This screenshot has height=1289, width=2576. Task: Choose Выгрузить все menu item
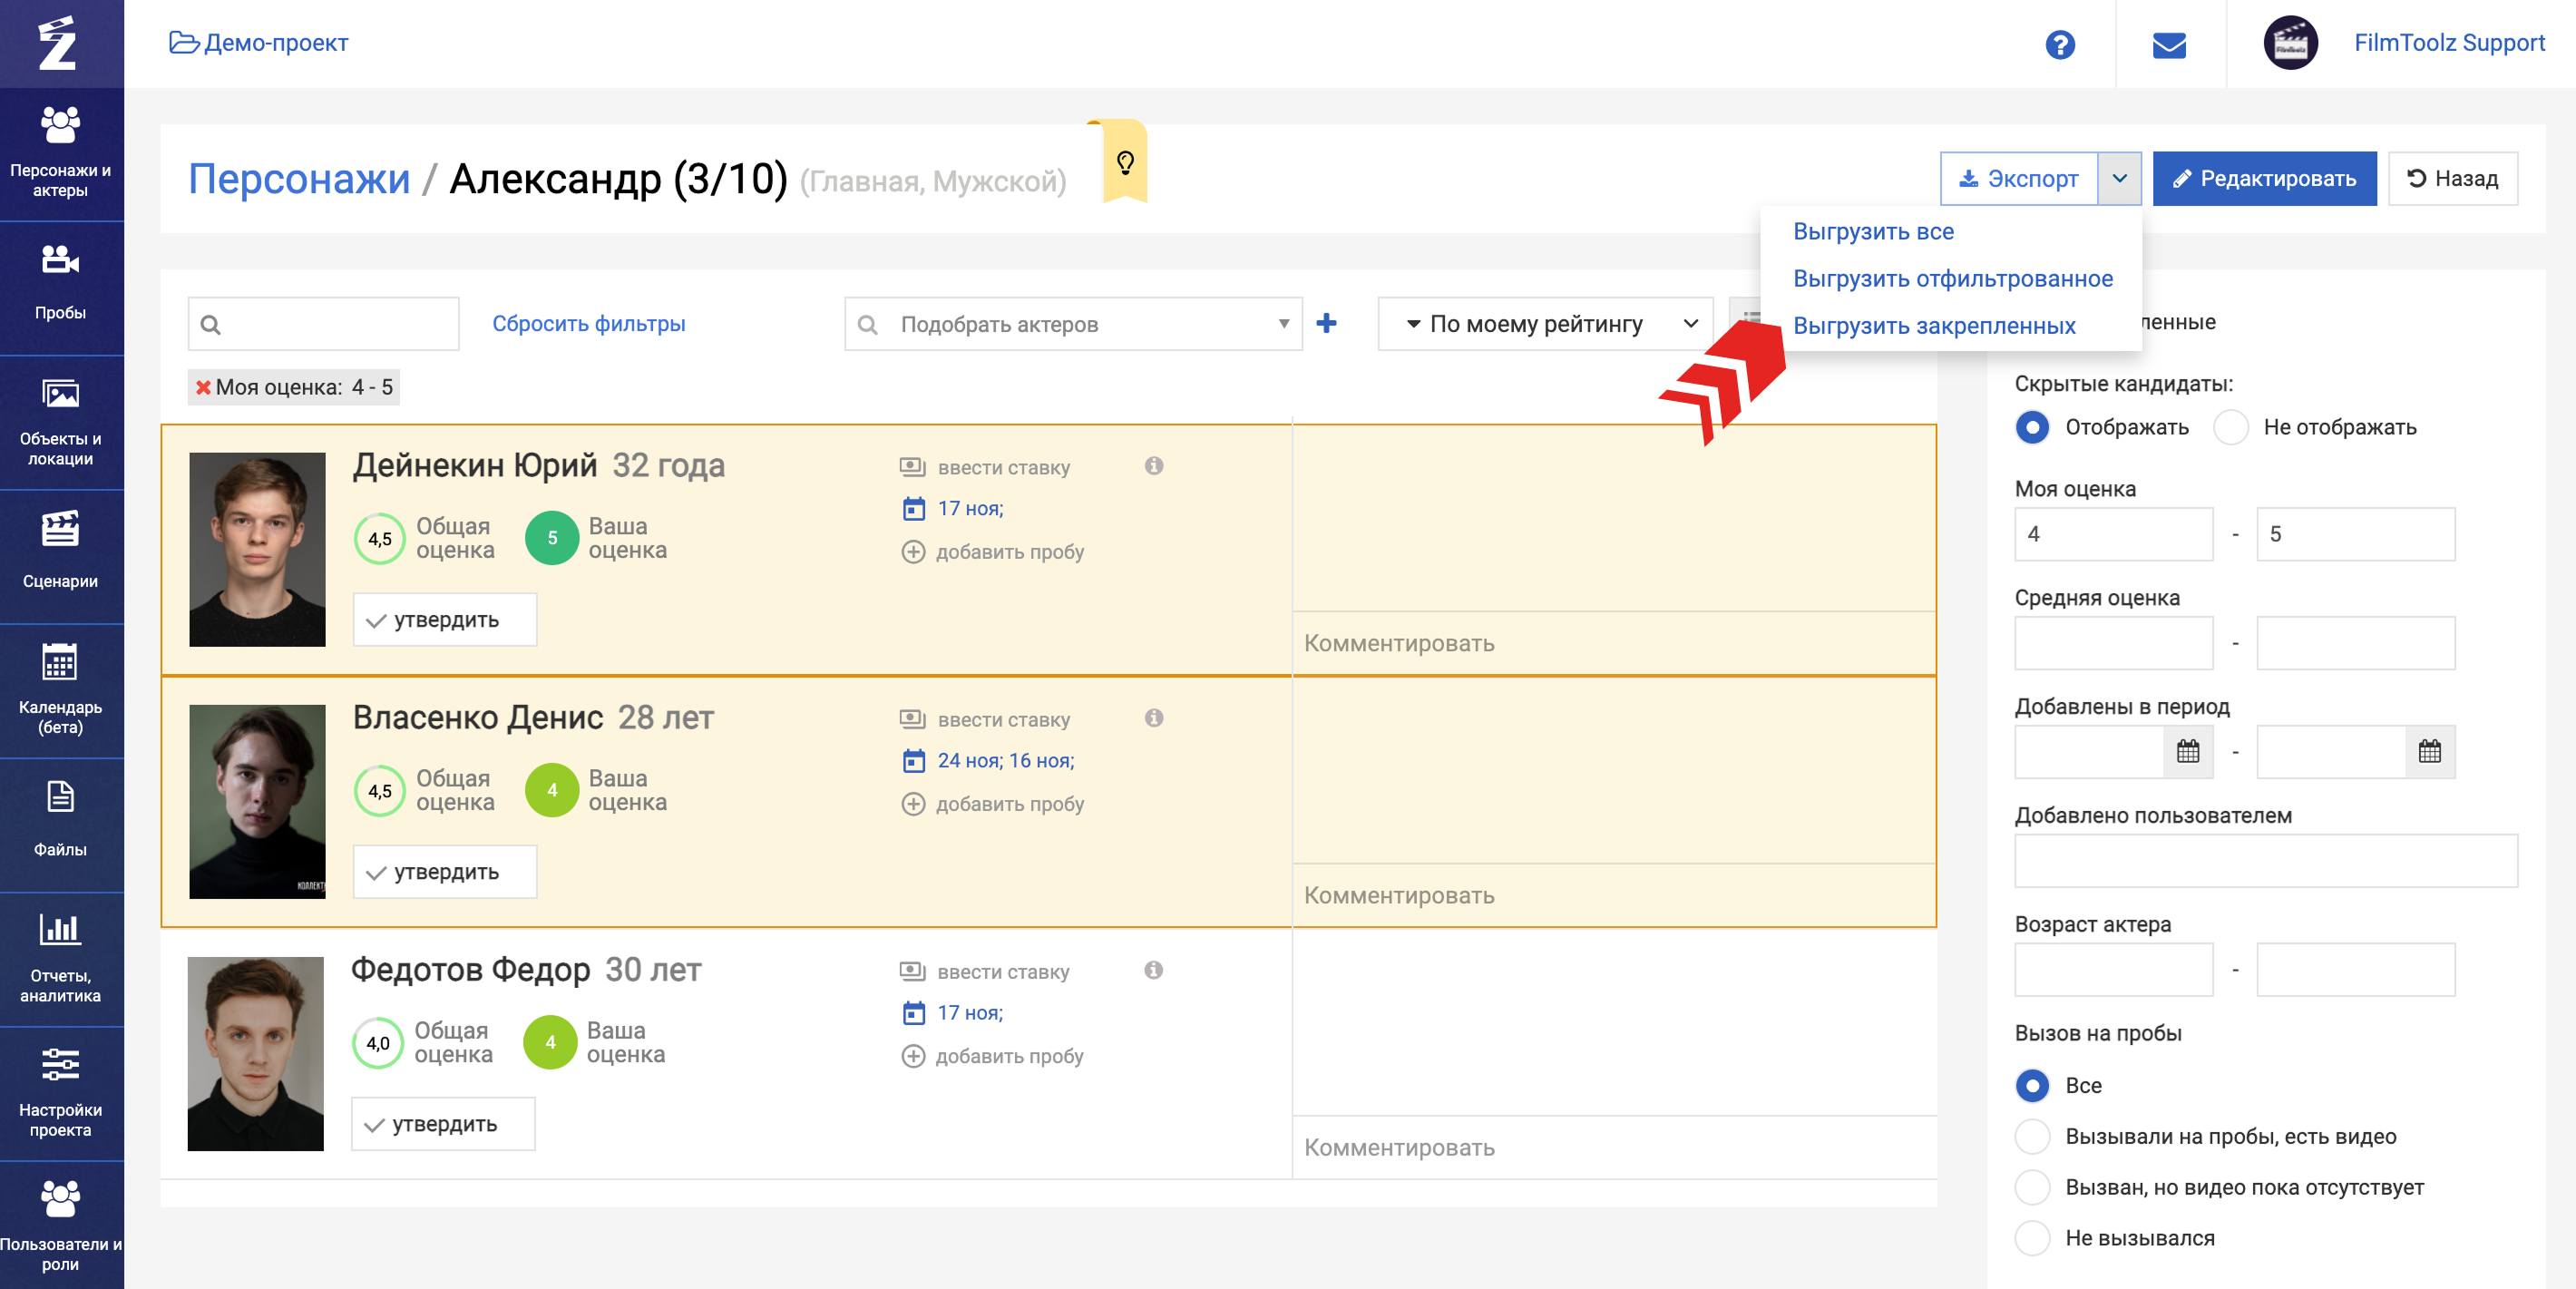tap(1872, 231)
